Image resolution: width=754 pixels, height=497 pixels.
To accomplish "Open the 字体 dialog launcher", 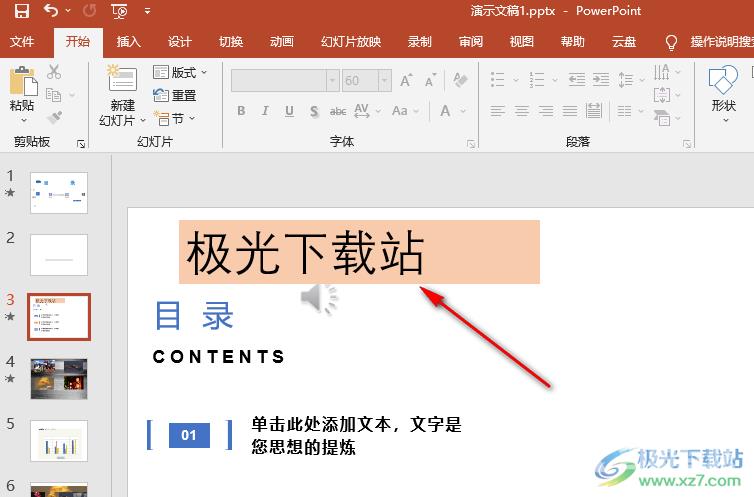I will pyautogui.click(x=471, y=144).
